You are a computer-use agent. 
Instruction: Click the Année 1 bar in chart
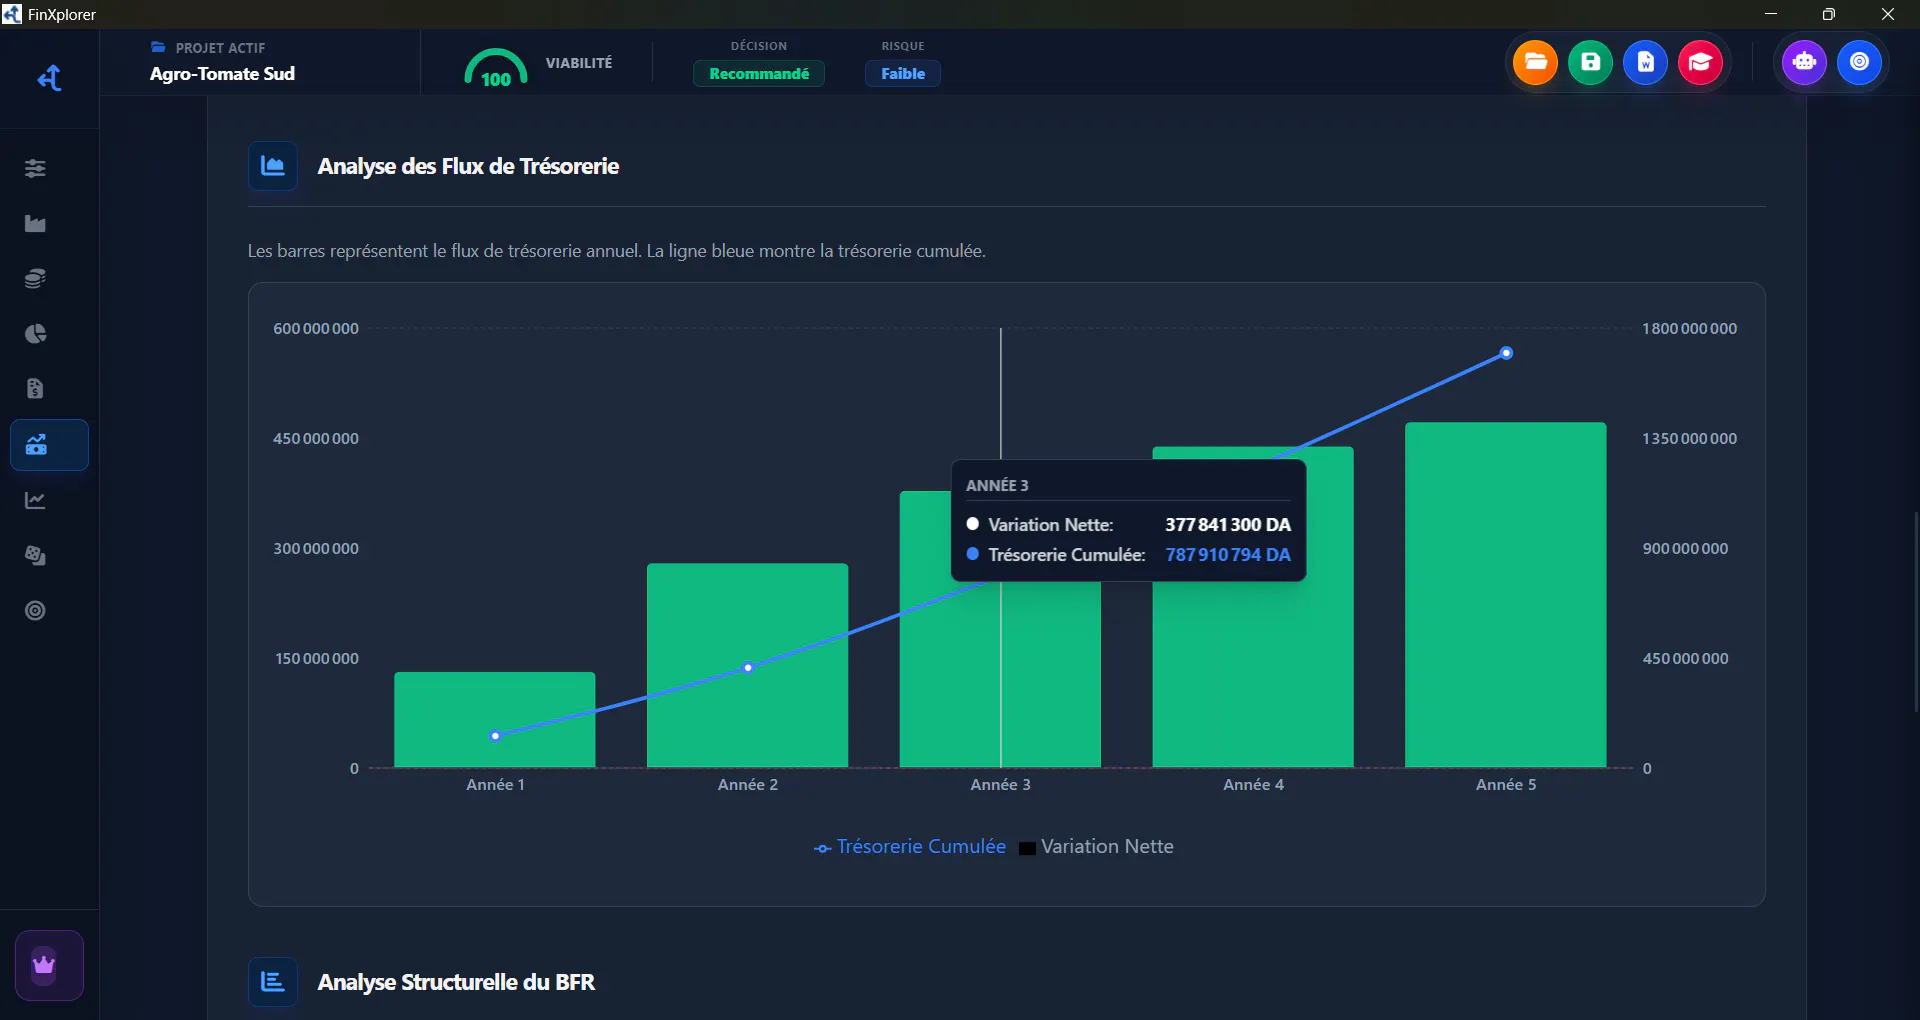(x=495, y=720)
